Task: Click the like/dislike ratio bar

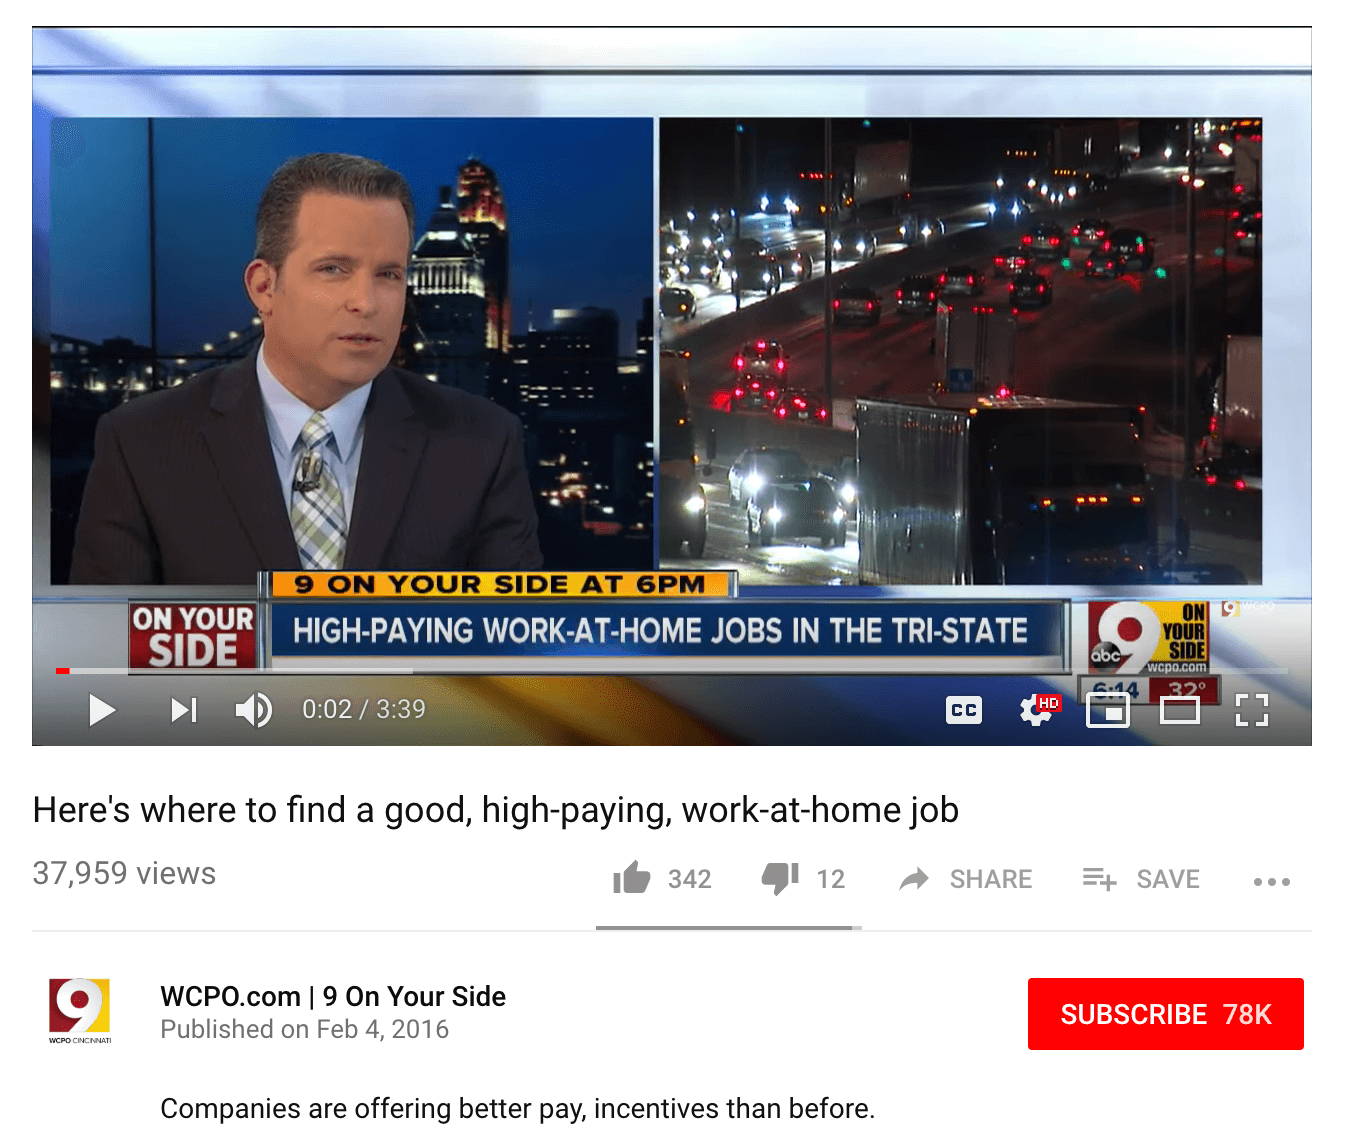Action: [729, 928]
